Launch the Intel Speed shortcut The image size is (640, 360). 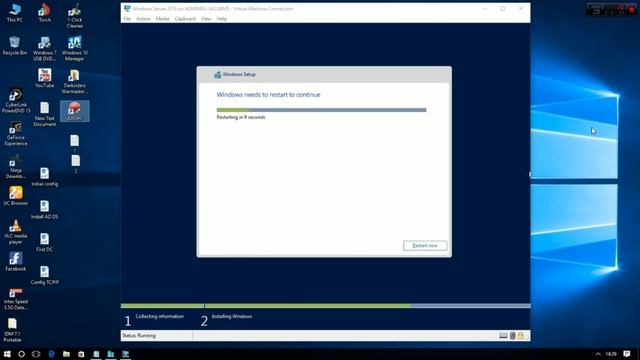[16, 299]
